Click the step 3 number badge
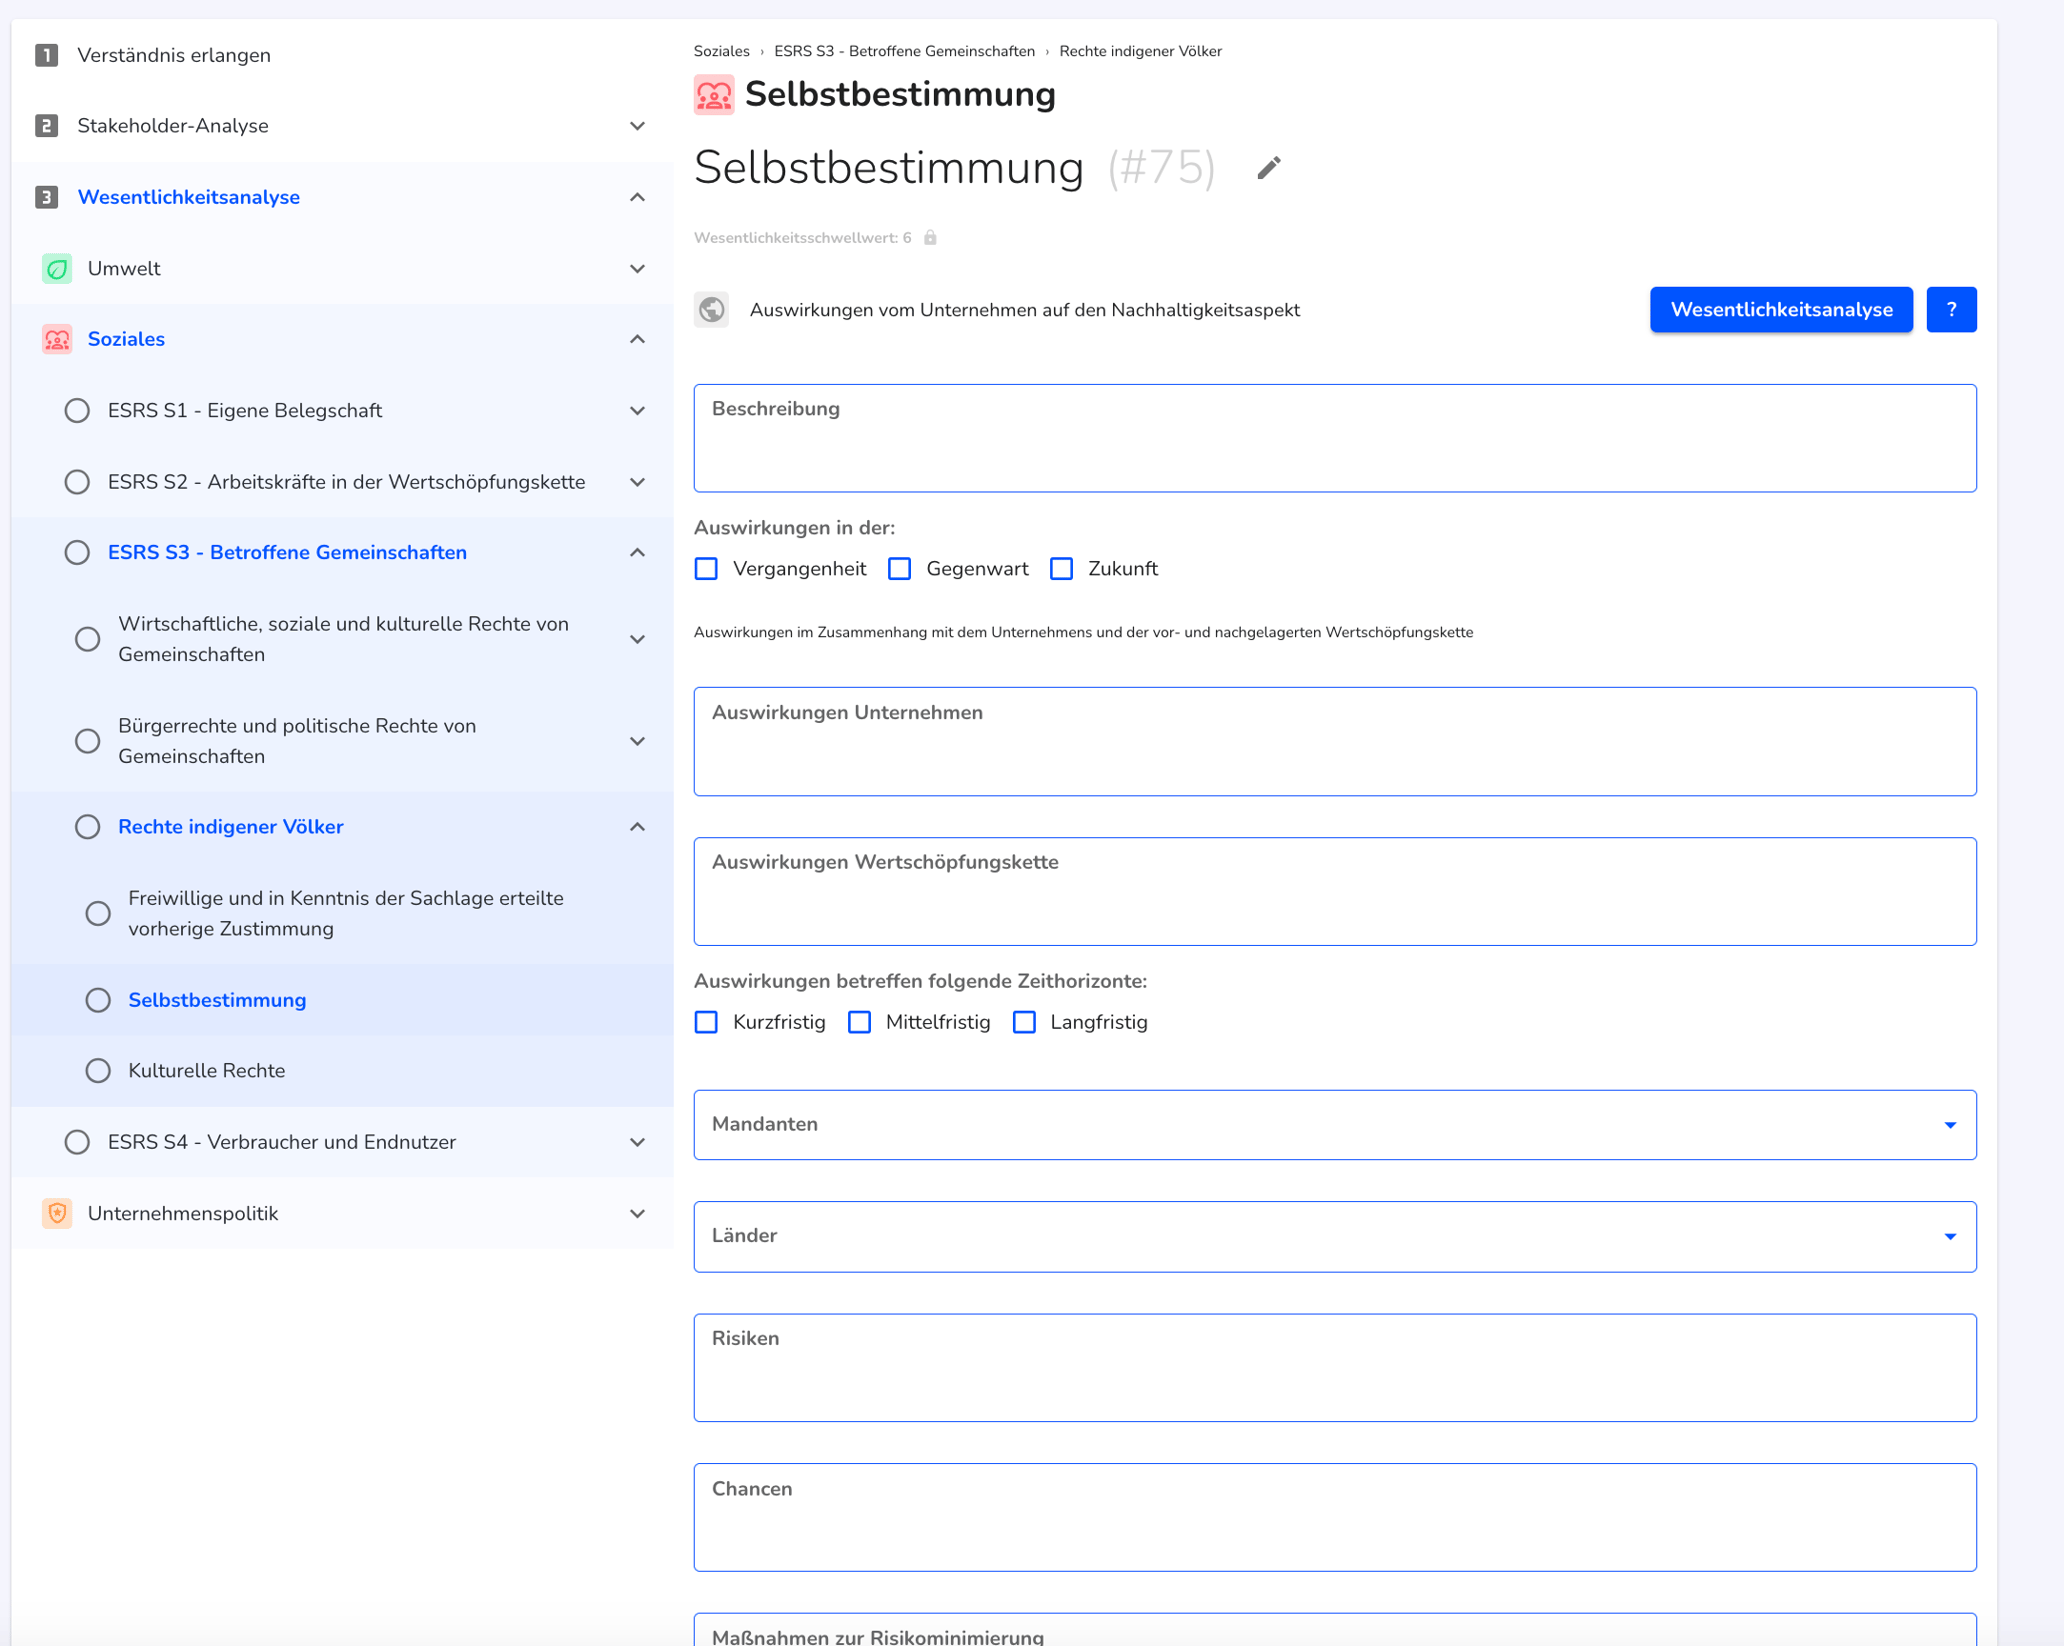This screenshot has width=2064, height=1646. point(46,197)
